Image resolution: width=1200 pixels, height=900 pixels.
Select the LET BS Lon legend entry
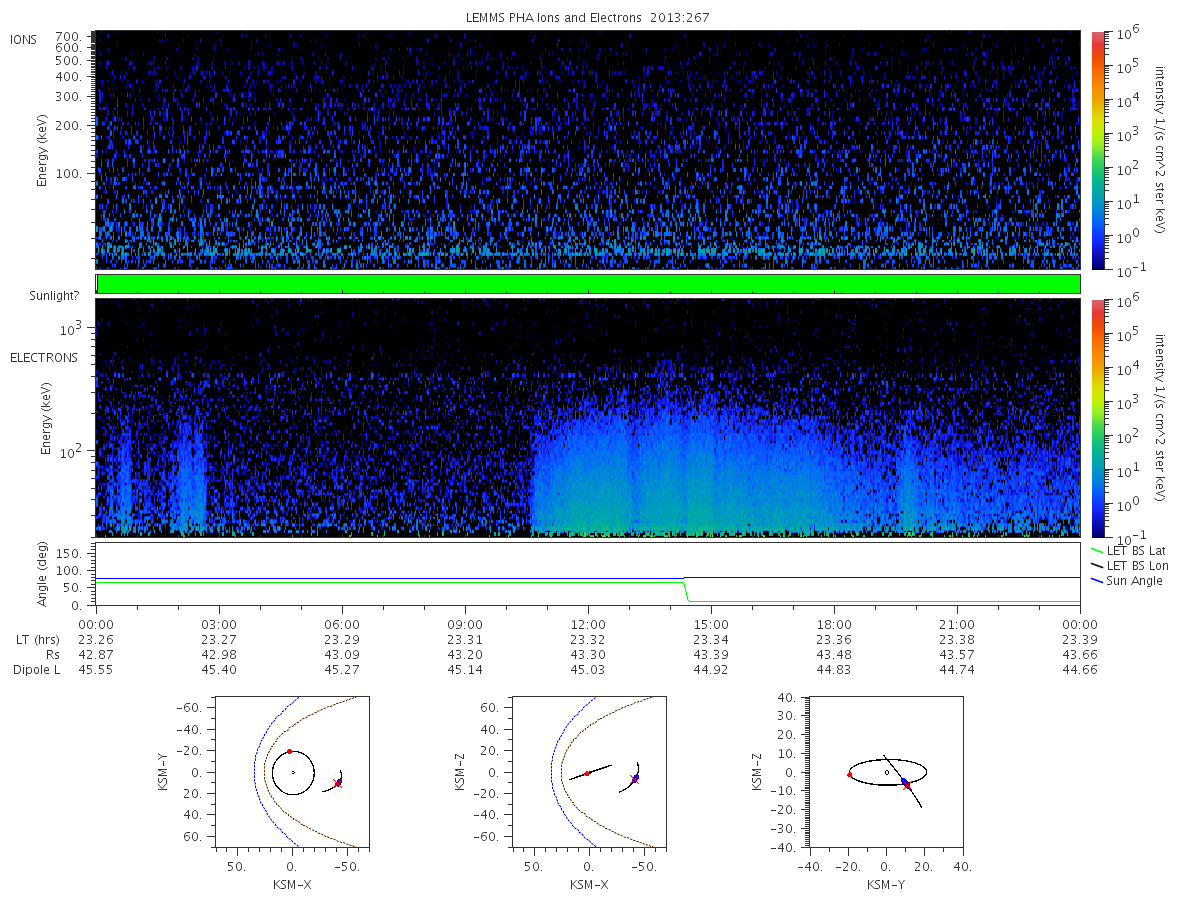pyautogui.click(x=1136, y=566)
